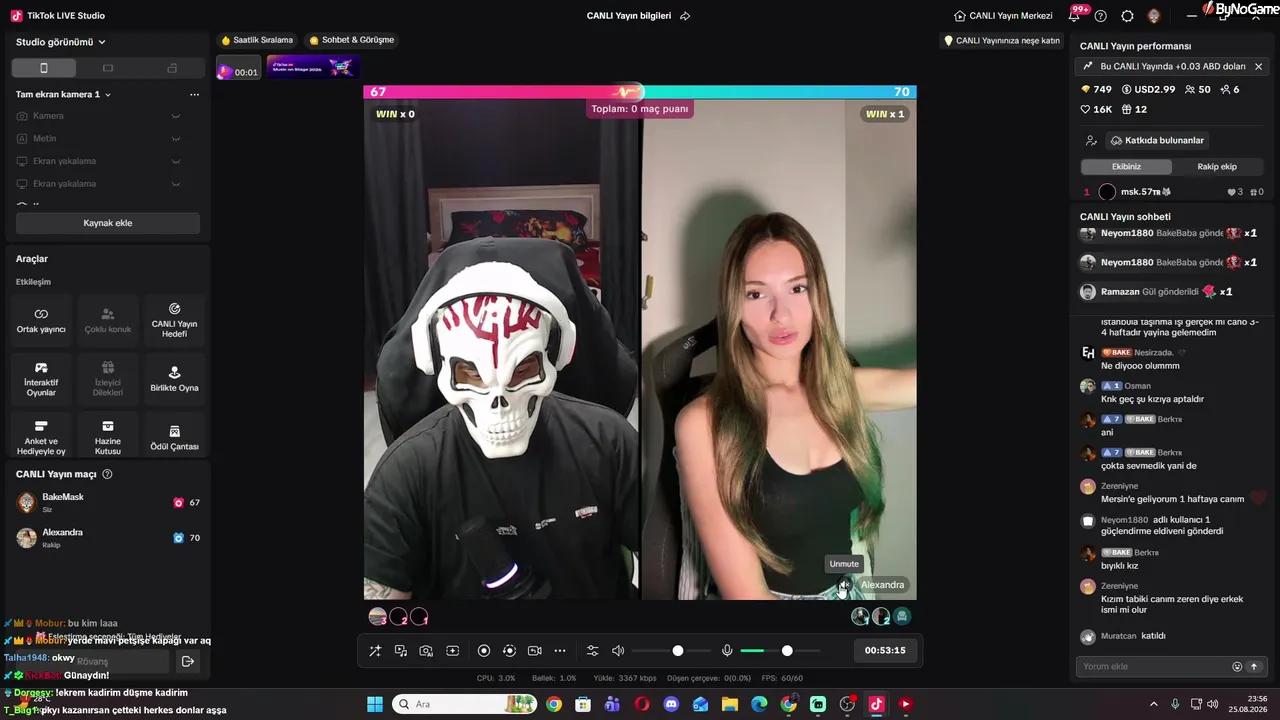Adjust the speaker volume slider handle
The height and width of the screenshot is (720, 1280).
coord(678,651)
